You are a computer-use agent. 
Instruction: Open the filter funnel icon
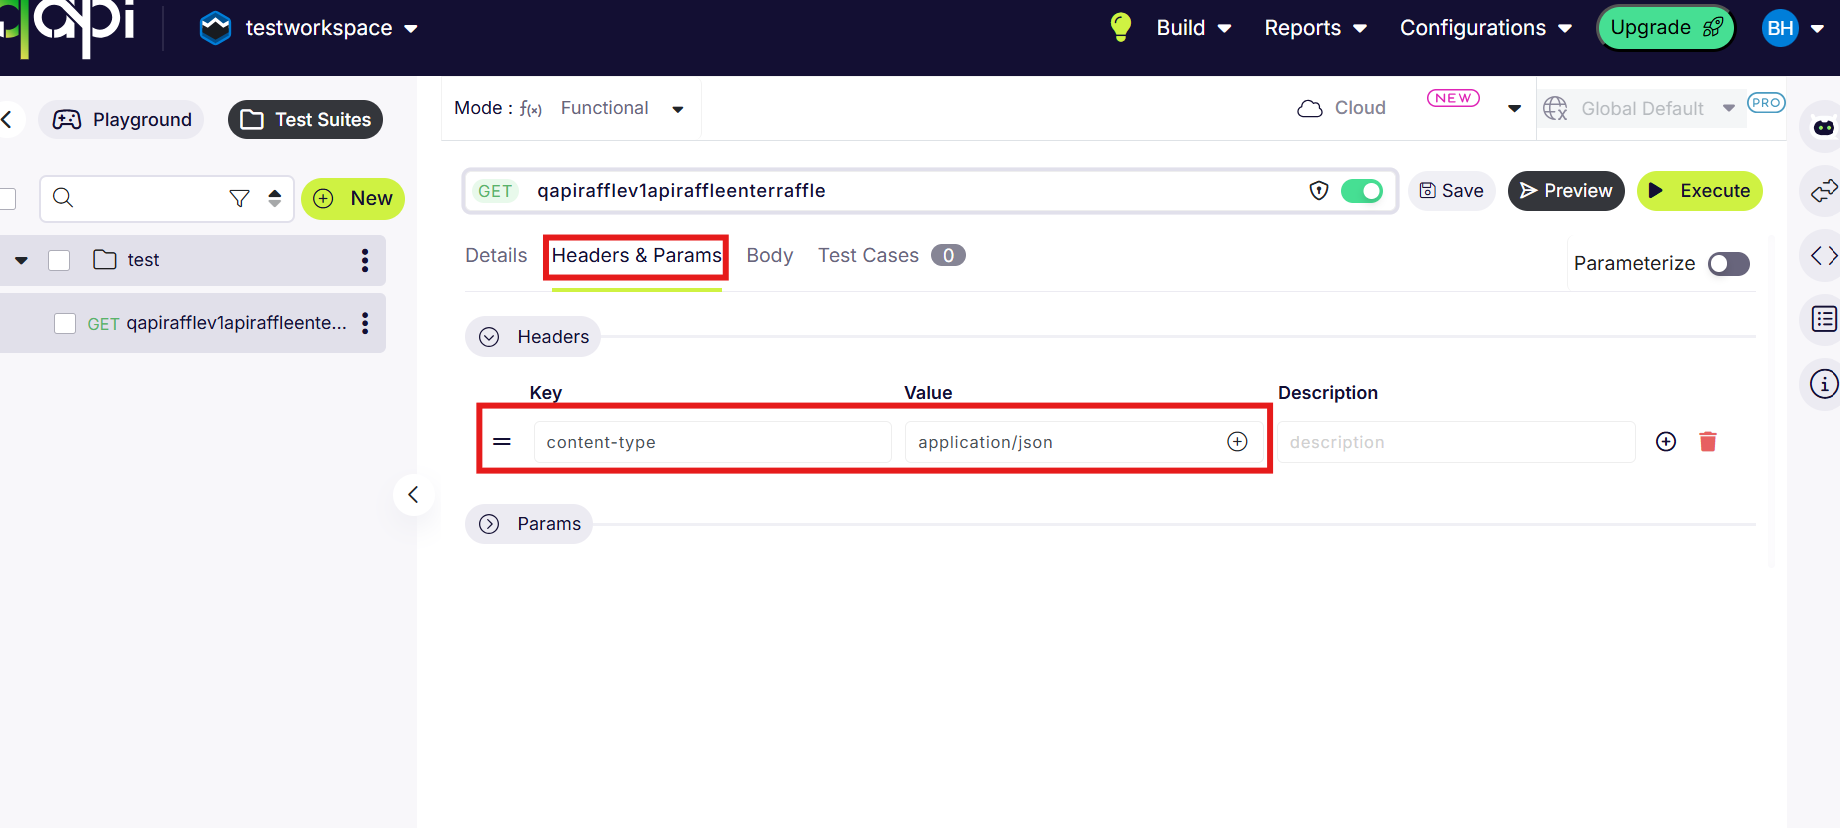pyautogui.click(x=239, y=198)
